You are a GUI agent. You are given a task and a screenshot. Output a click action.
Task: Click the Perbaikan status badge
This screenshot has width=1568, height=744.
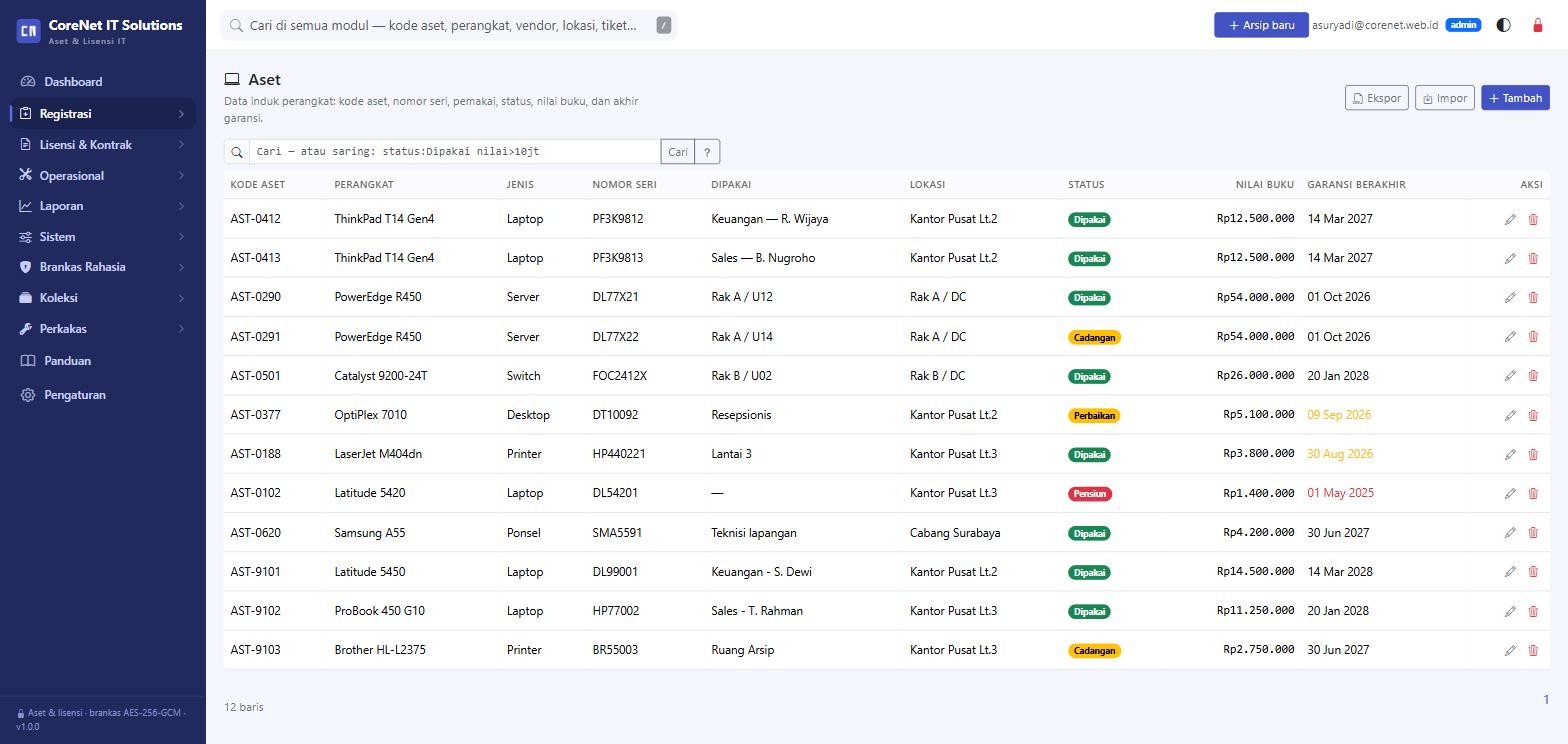click(1094, 415)
